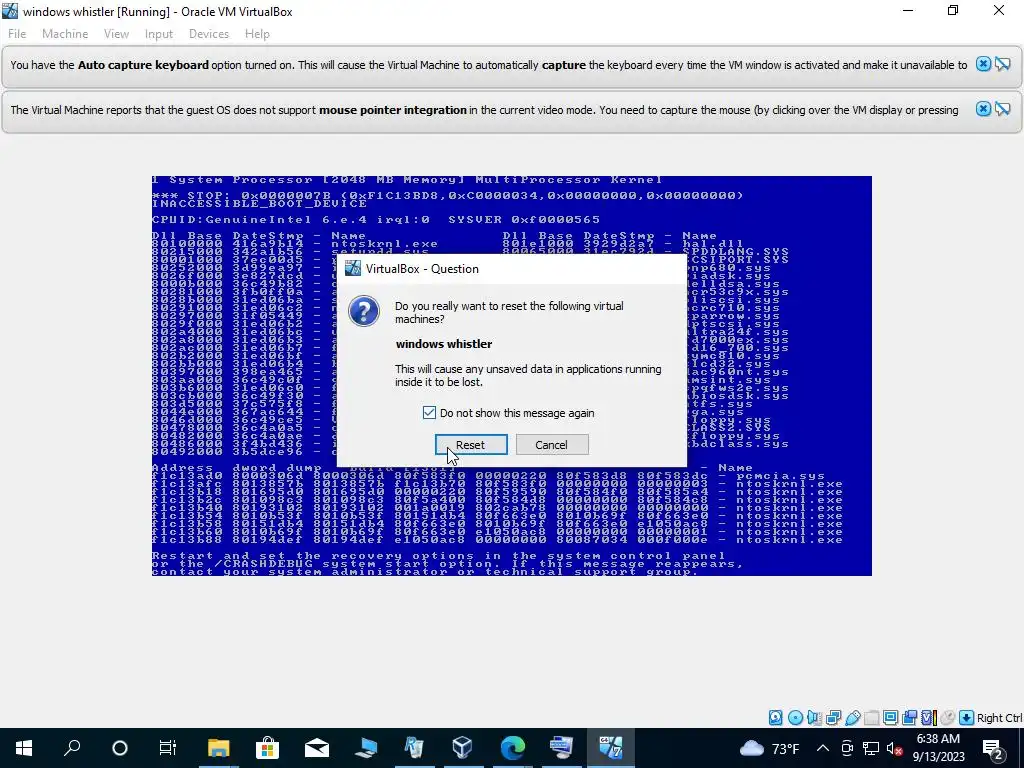The image size is (1024, 768).
Task: Open the Machine menu
Action: coord(65,34)
